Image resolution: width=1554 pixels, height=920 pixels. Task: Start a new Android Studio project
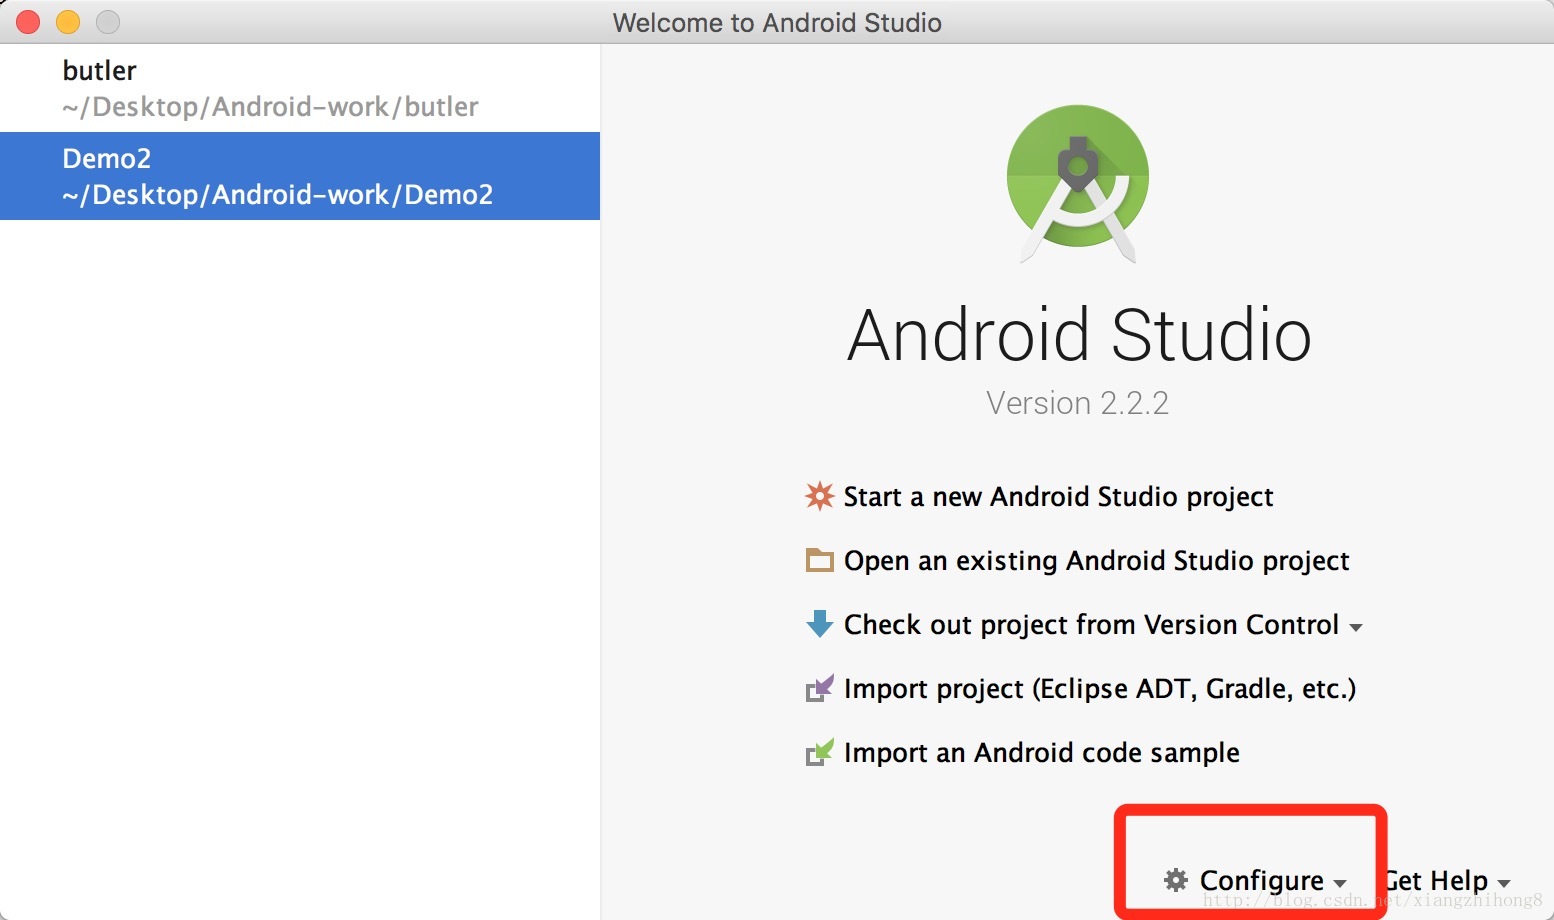tap(1058, 497)
